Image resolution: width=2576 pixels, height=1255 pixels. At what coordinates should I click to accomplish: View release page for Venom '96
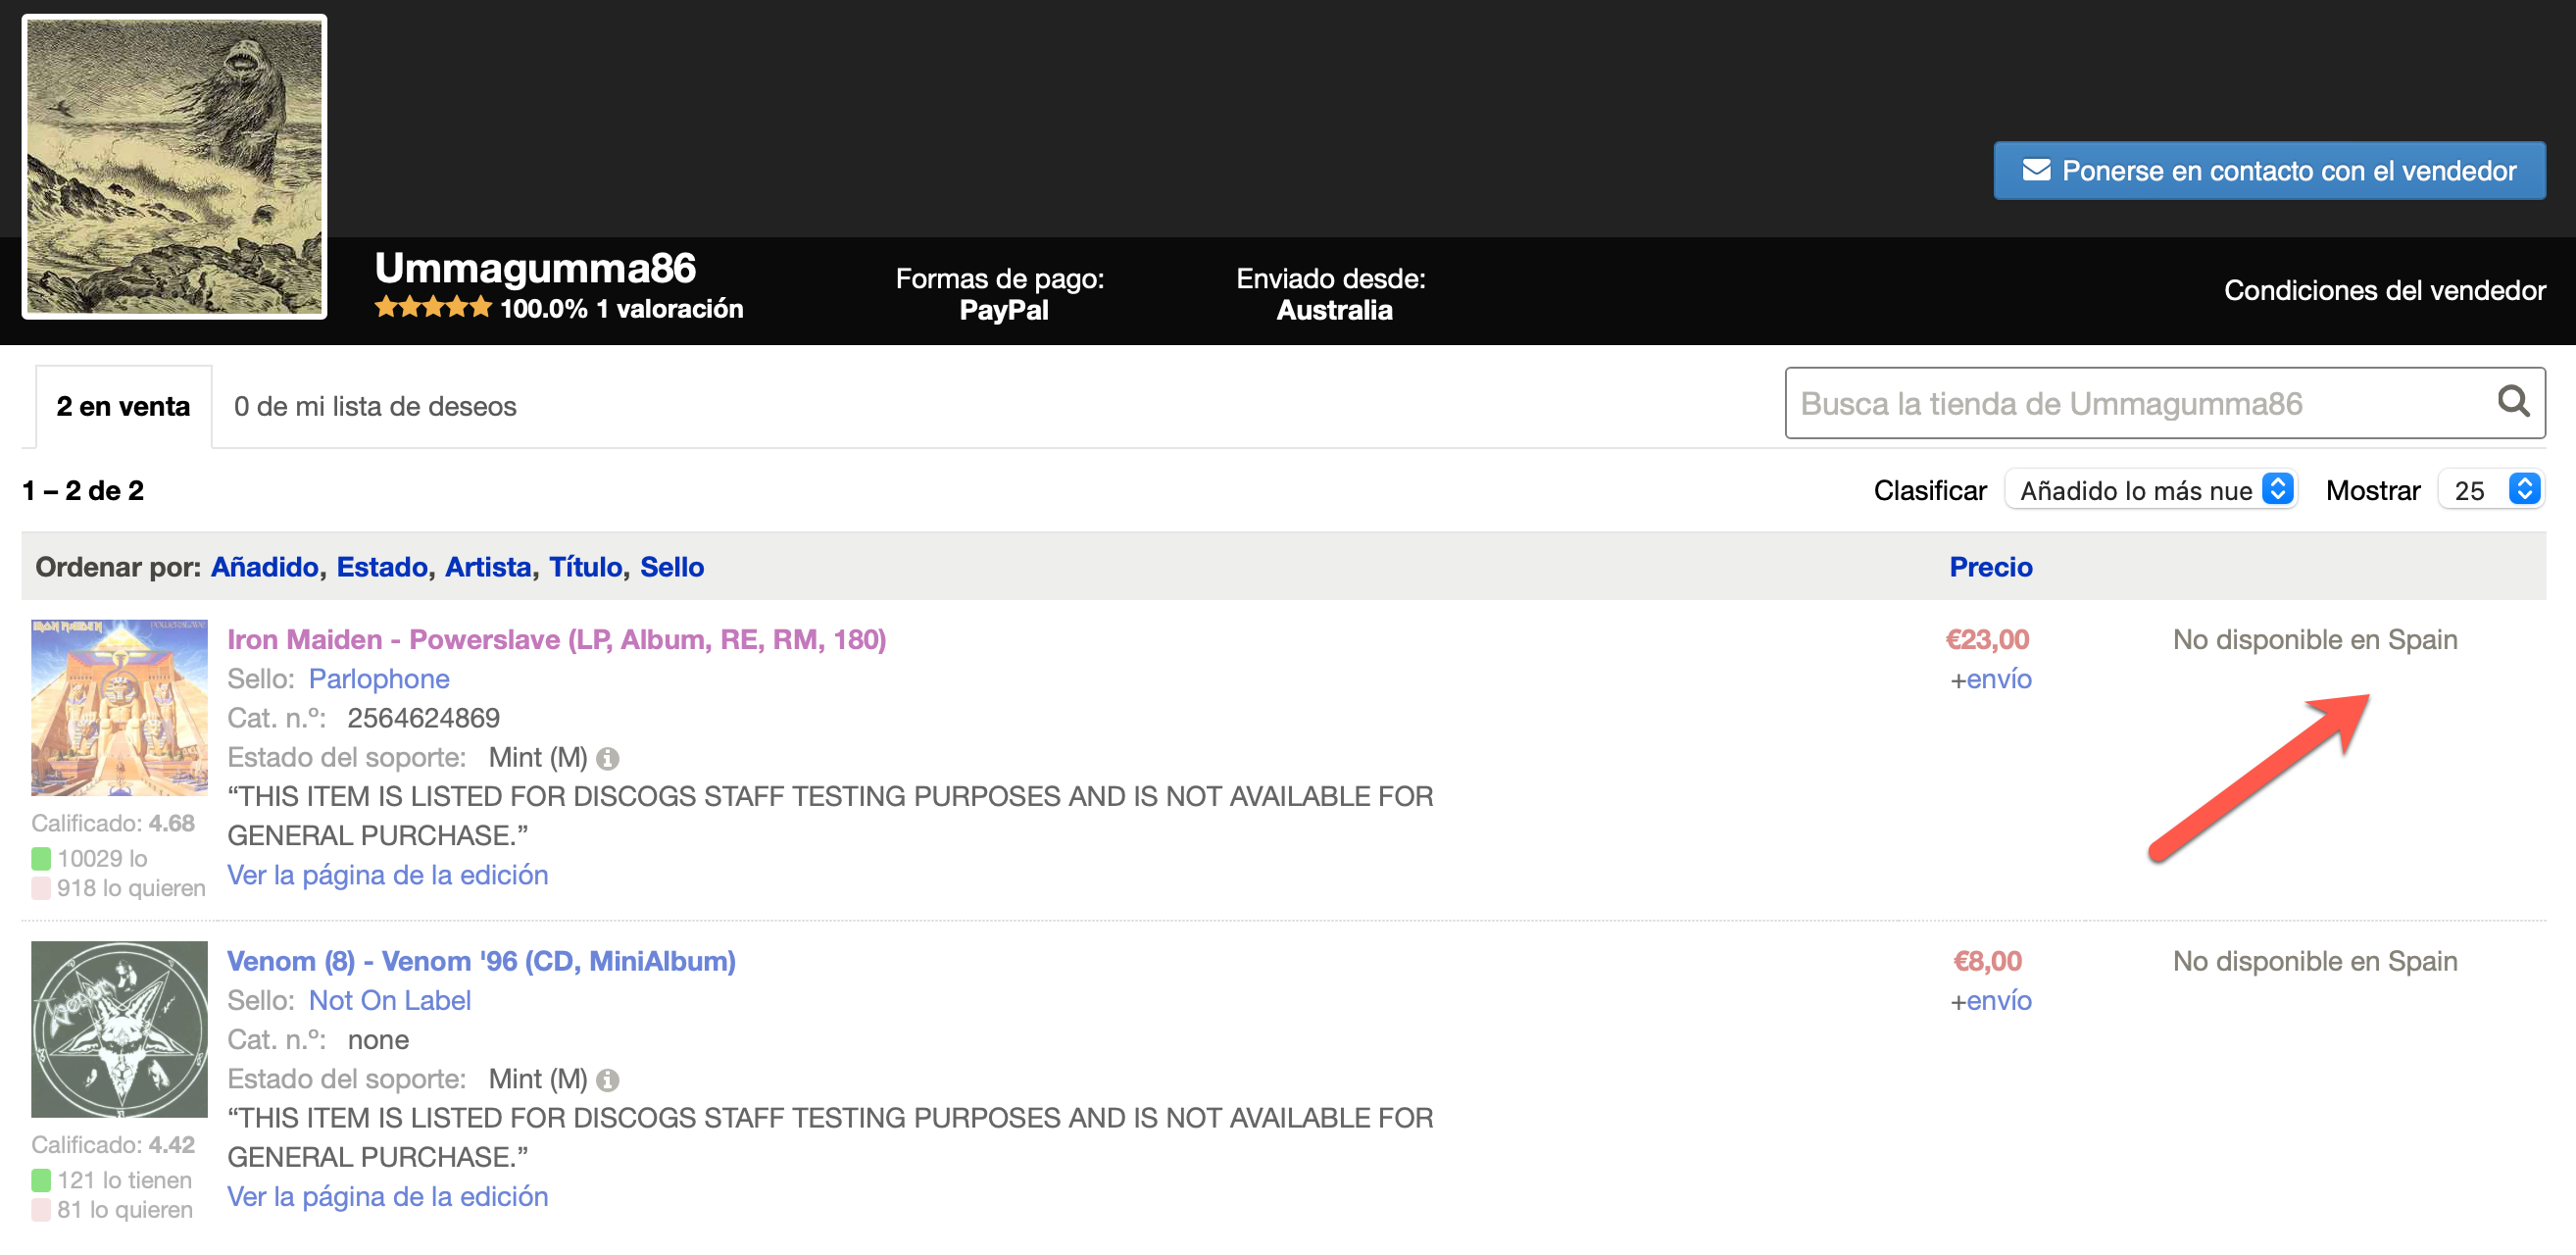pyautogui.click(x=388, y=1198)
